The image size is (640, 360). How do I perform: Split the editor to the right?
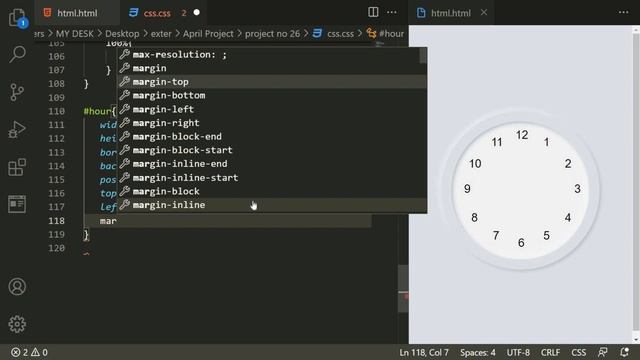373,12
